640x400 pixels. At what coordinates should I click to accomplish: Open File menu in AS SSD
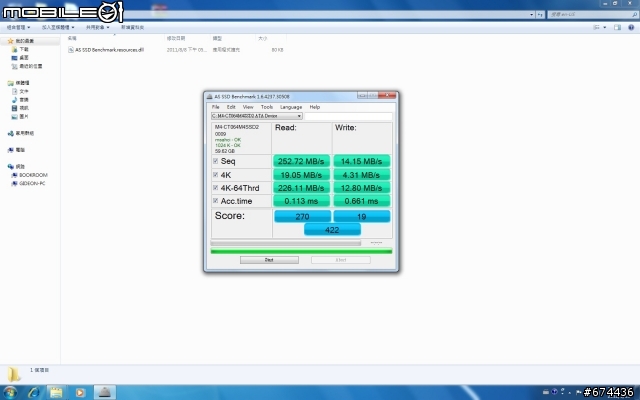(216, 107)
